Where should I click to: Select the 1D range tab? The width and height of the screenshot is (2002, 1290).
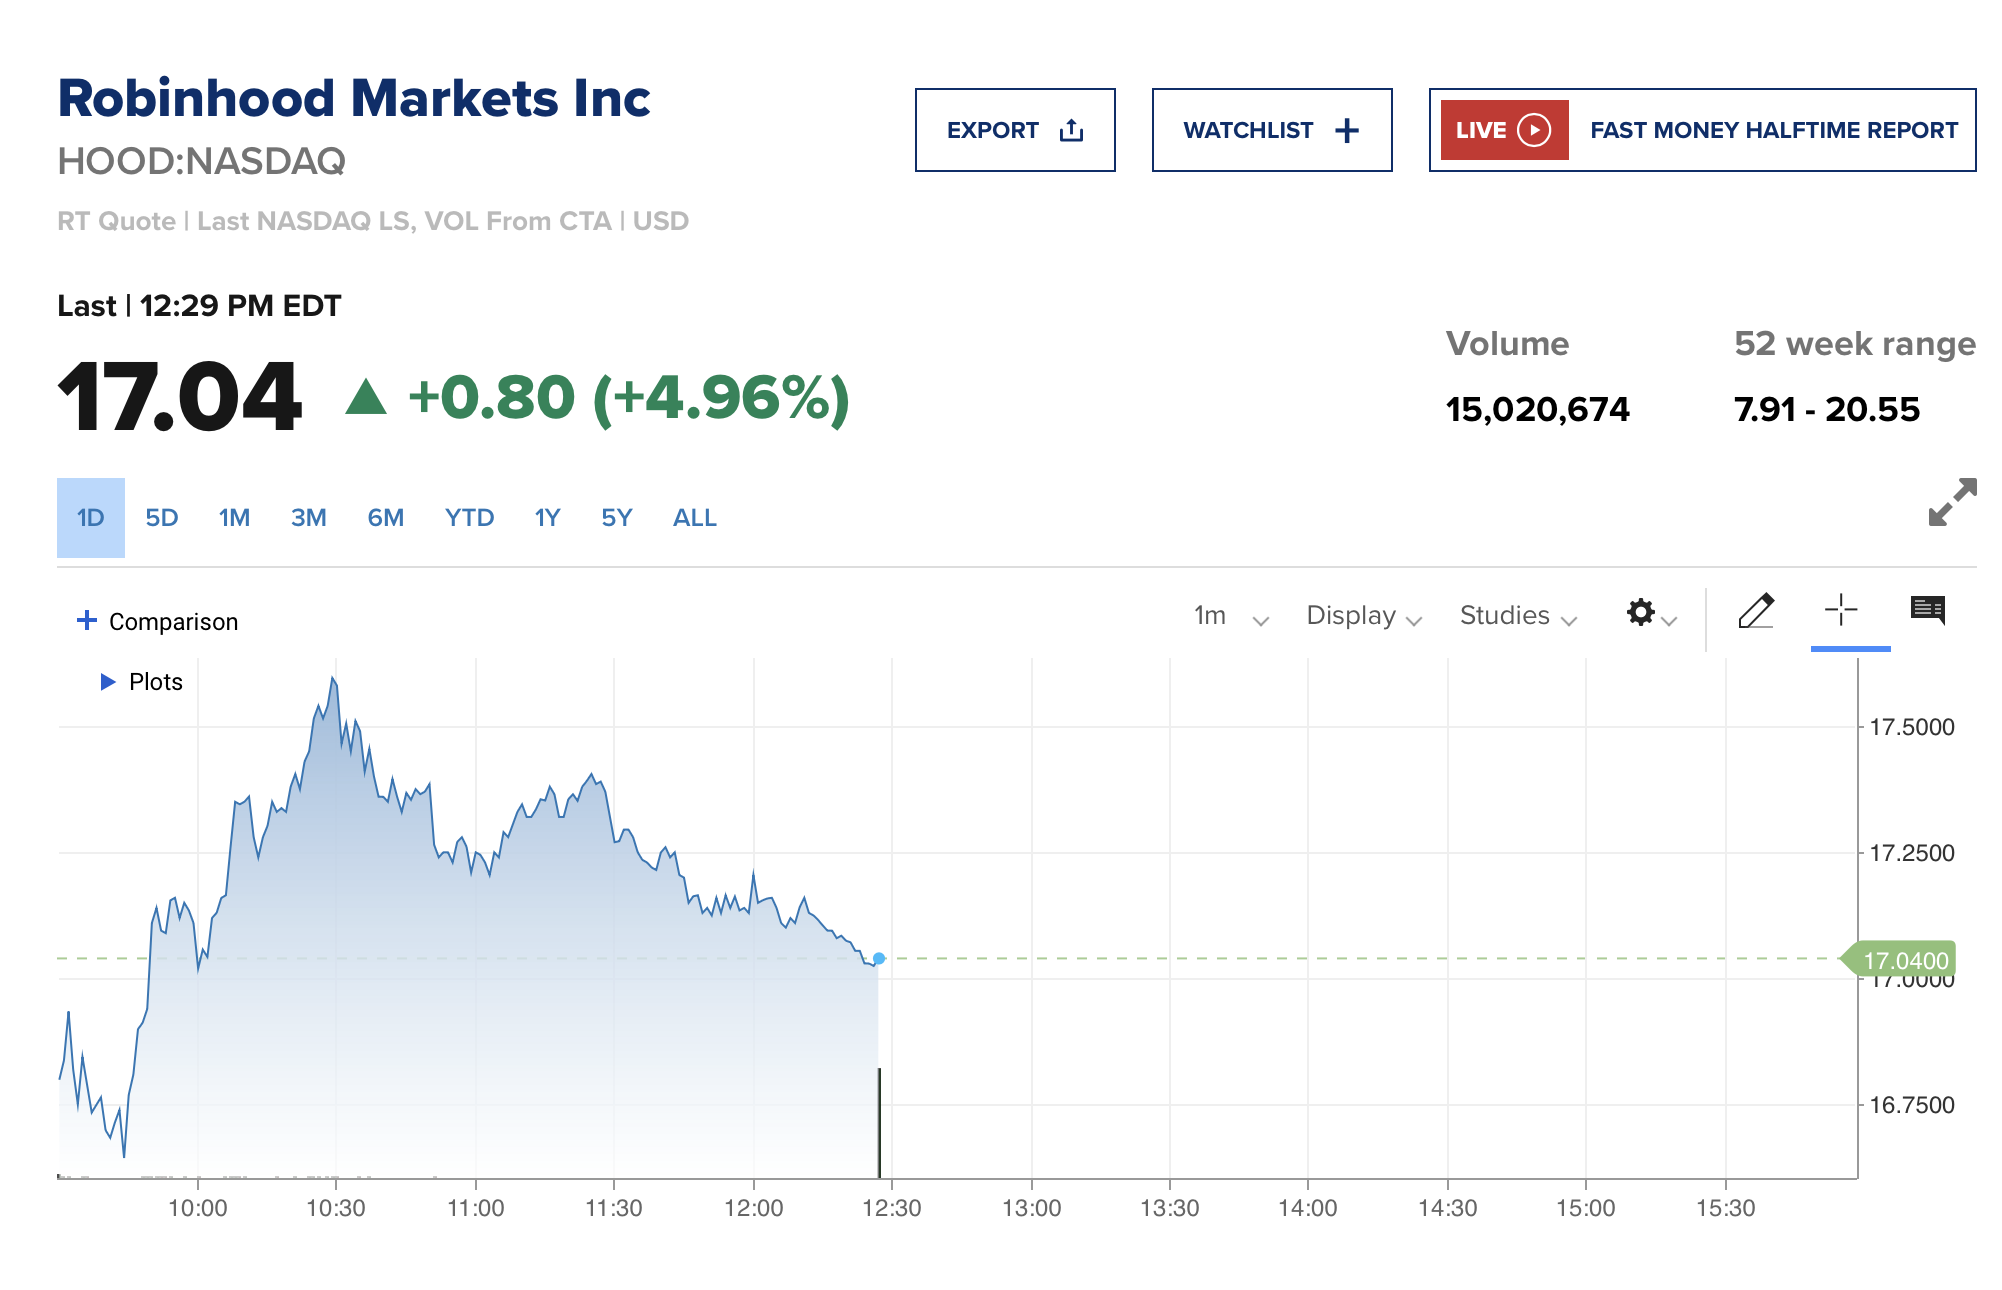pyautogui.click(x=91, y=518)
